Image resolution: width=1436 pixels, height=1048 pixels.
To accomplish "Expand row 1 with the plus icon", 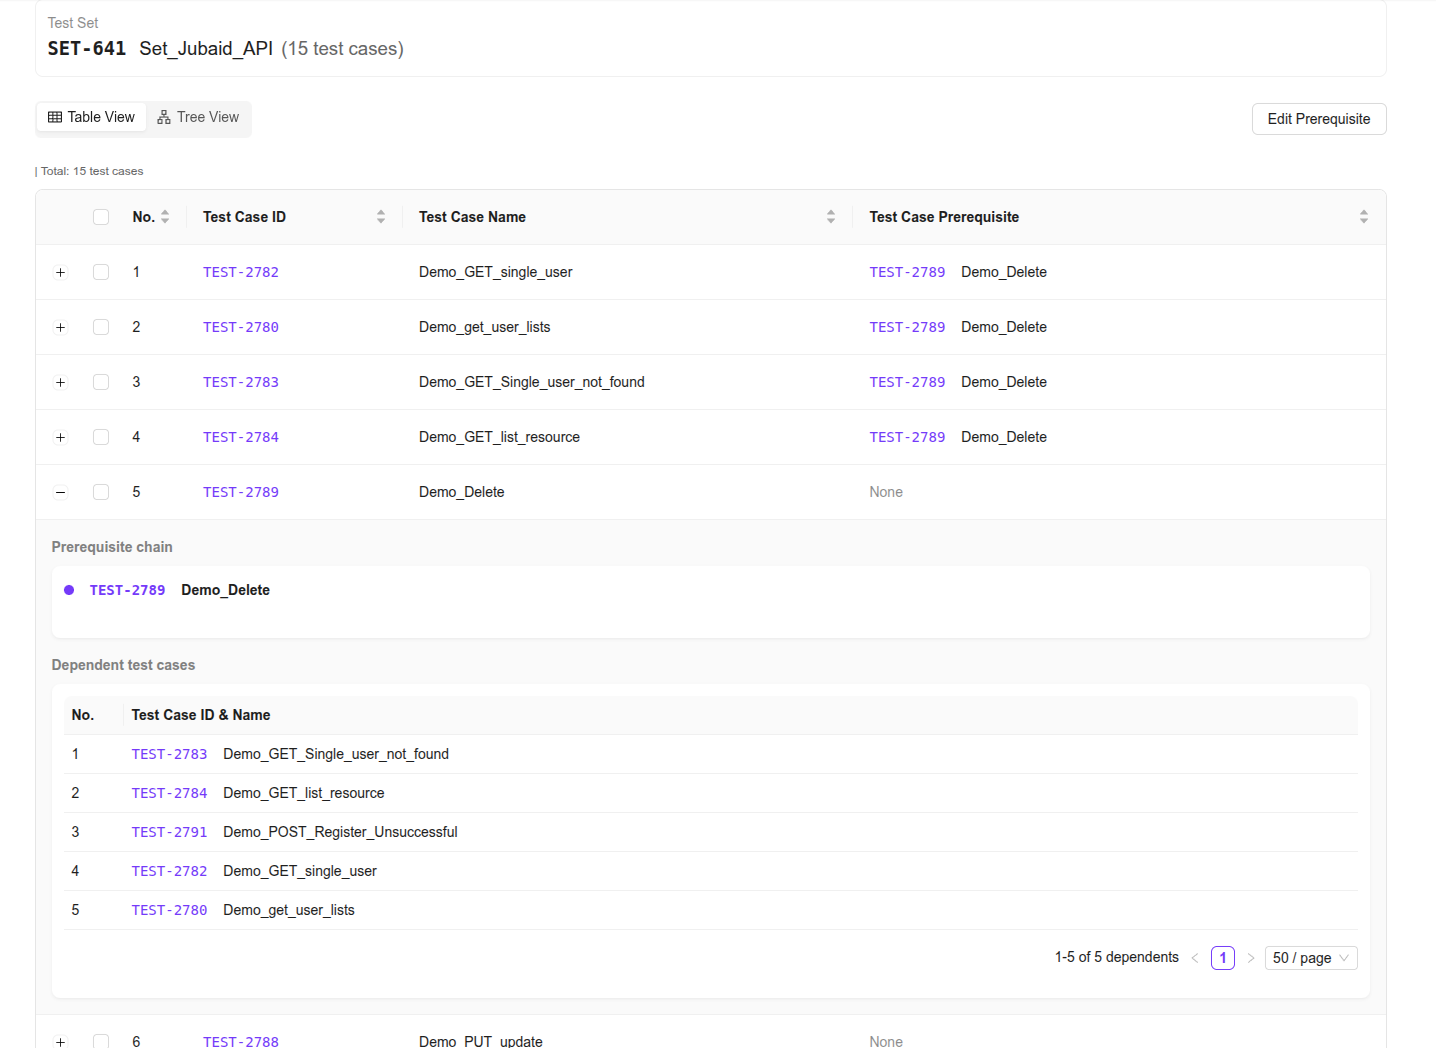I will tap(61, 272).
